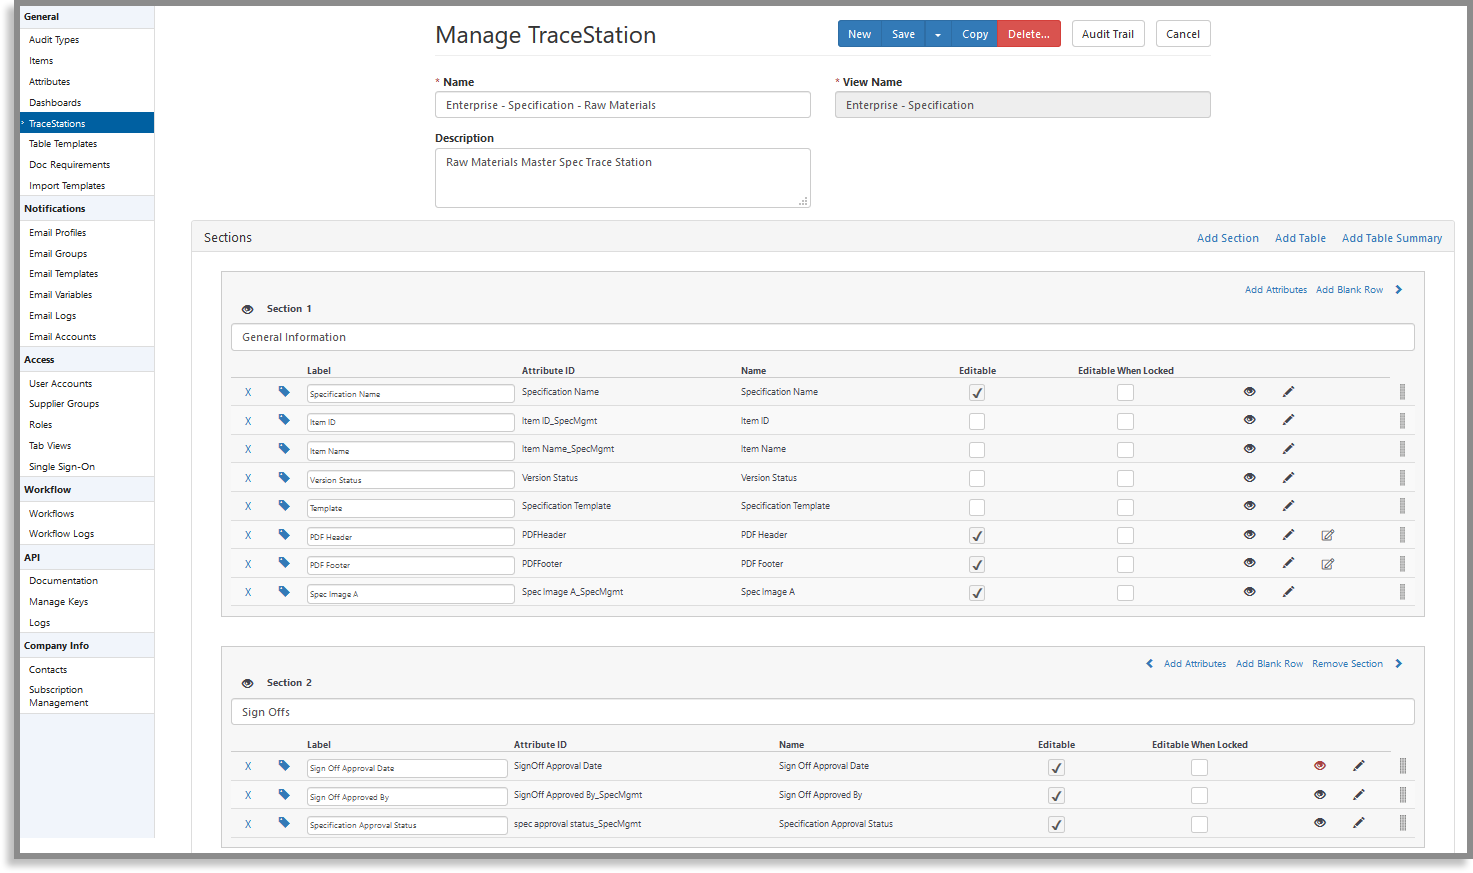Click drag handle of PDF Footer row
This screenshot has width=1473, height=873.
(x=1402, y=564)
